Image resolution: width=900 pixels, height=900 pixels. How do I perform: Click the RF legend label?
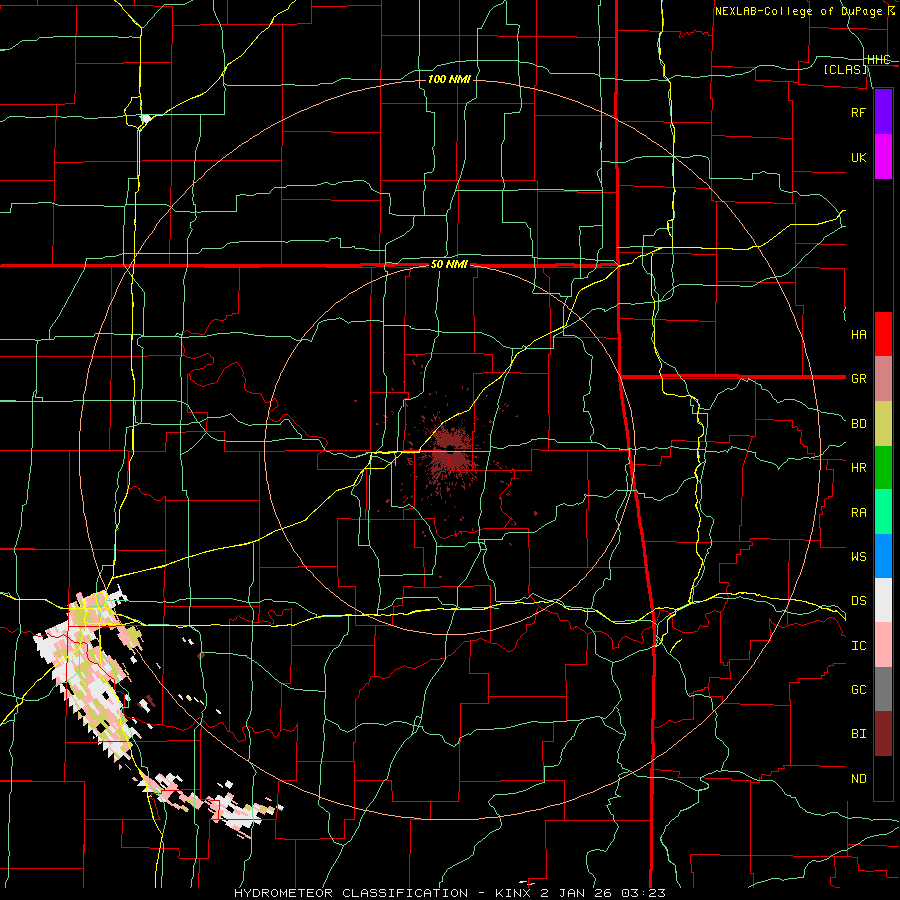tap(859, 112)
